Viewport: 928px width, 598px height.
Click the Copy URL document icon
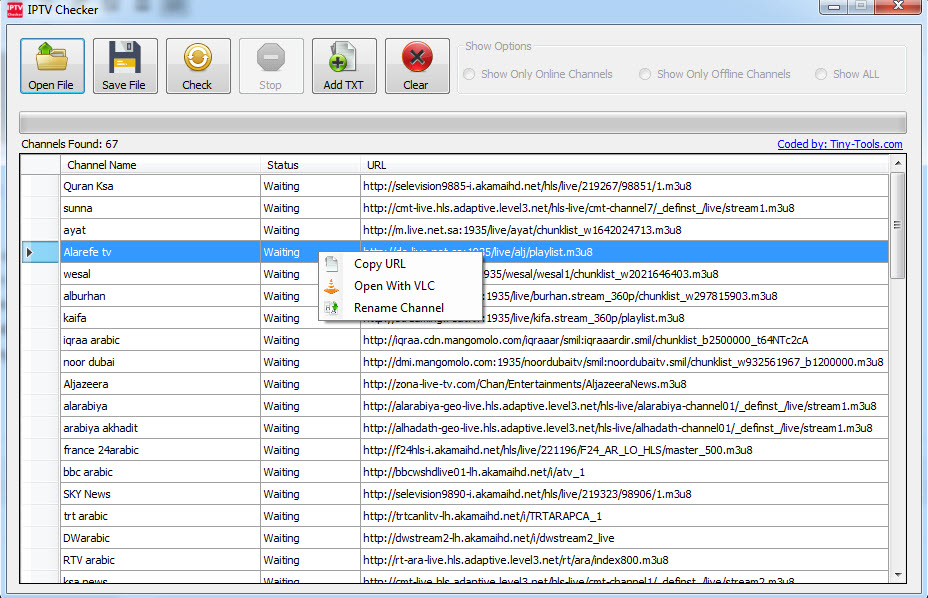(x=332, y=264)
